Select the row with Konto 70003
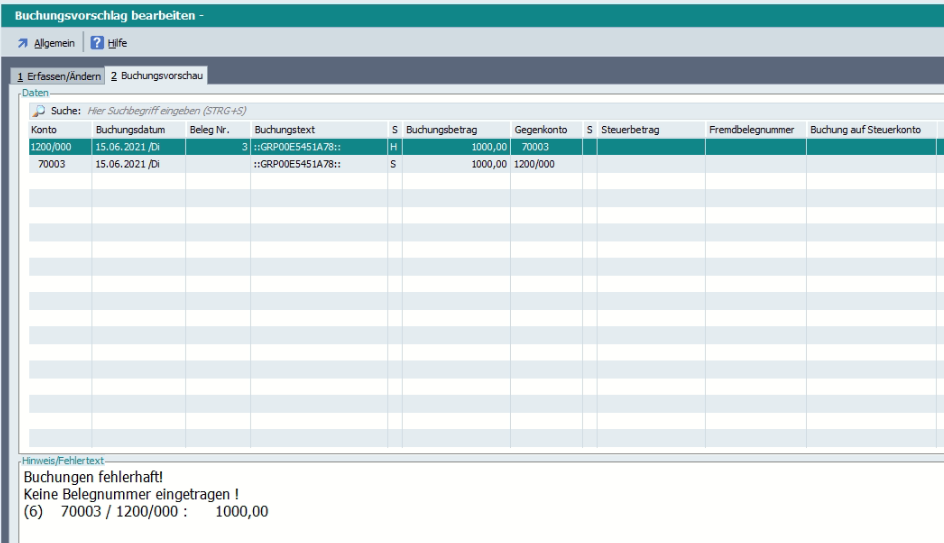 point(50,164)
